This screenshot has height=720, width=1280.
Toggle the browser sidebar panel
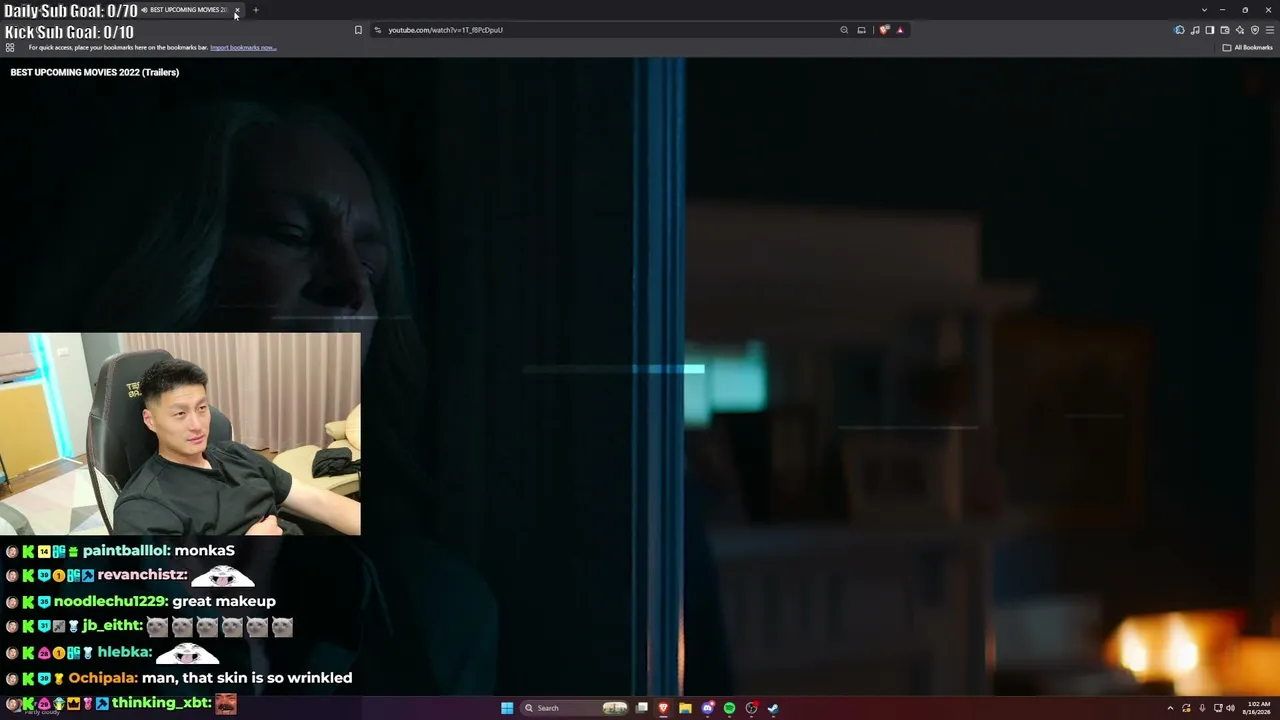(x=1210, y=30)
